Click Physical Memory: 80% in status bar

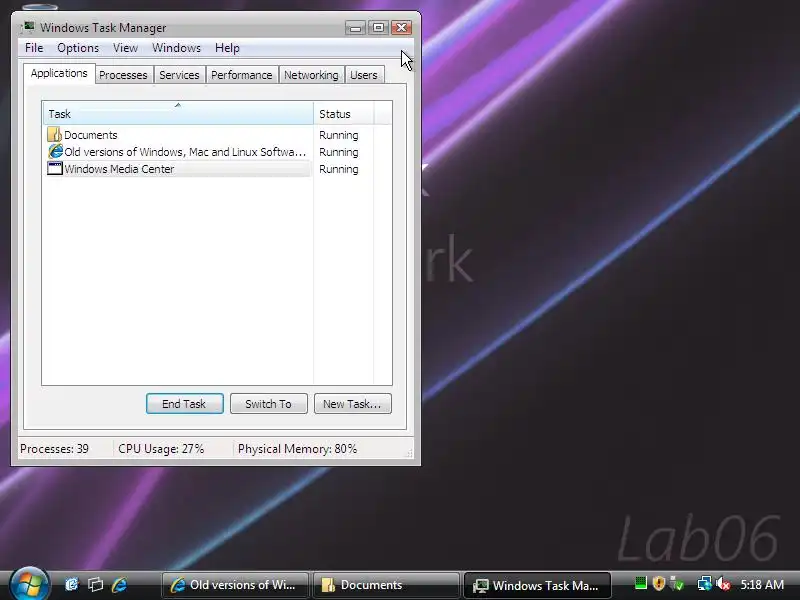coord(297,449)
